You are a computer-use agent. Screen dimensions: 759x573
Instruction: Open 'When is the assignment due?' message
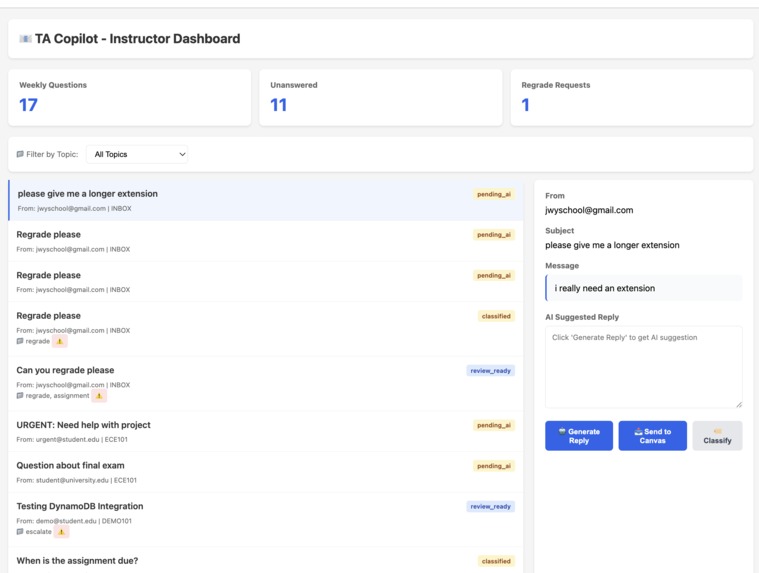266,561
